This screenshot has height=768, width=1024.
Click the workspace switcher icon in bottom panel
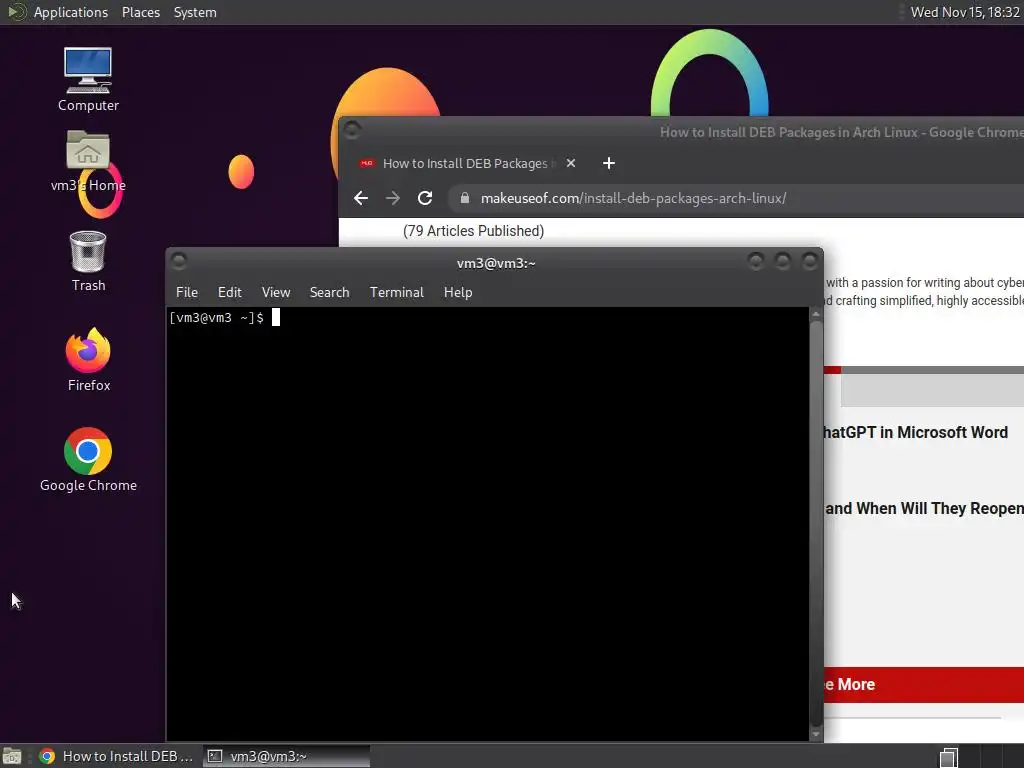(948, 757)
